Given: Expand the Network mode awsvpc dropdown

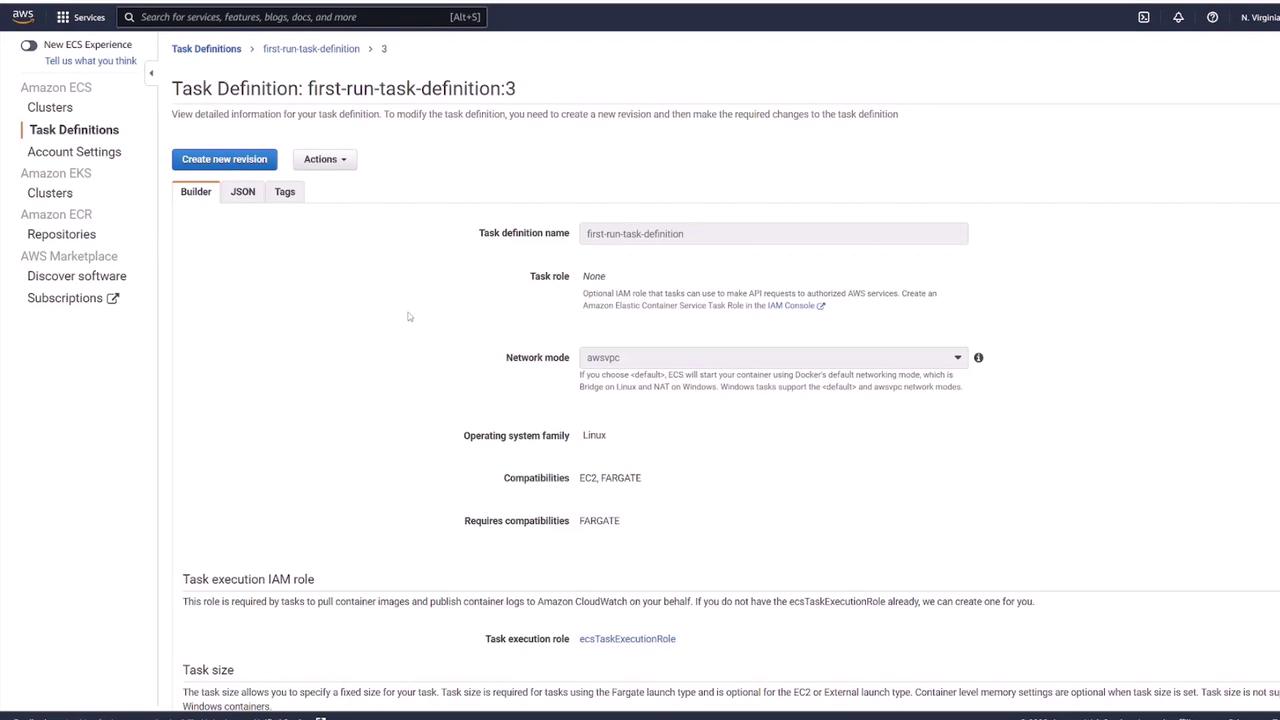Looking at the screenshot, I should pos(773,357).
